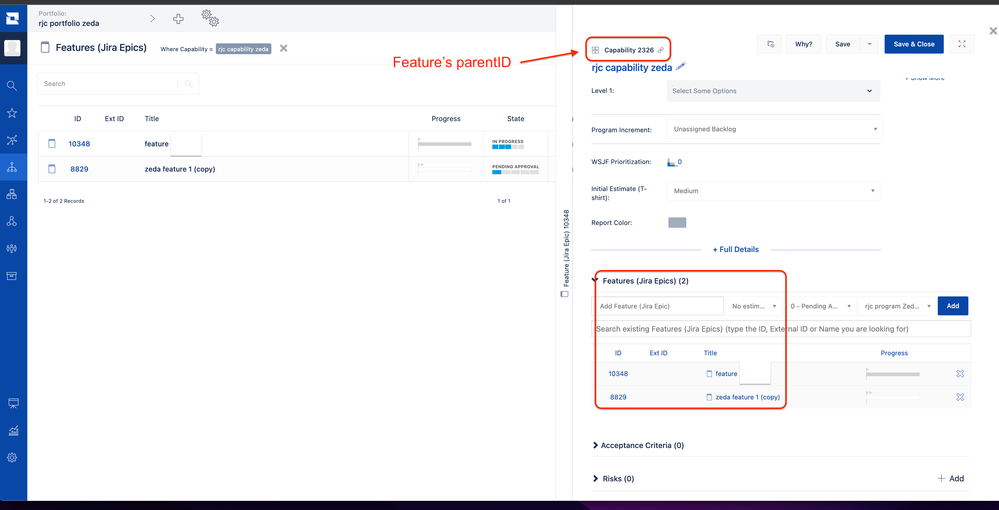Sort left list by ID column header
Image resolution: width=999 pixels, height=510 pixels.
(x=78, y=119)
